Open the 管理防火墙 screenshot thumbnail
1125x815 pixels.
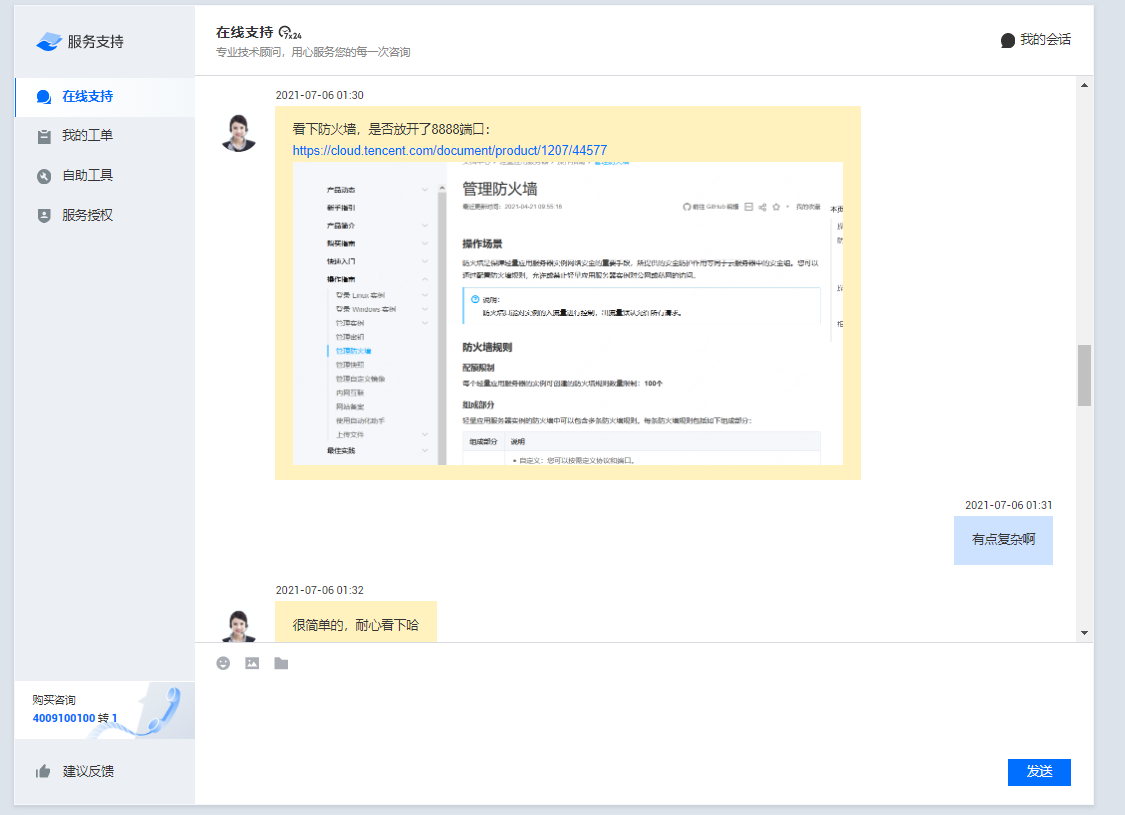[x=567, y=313]
